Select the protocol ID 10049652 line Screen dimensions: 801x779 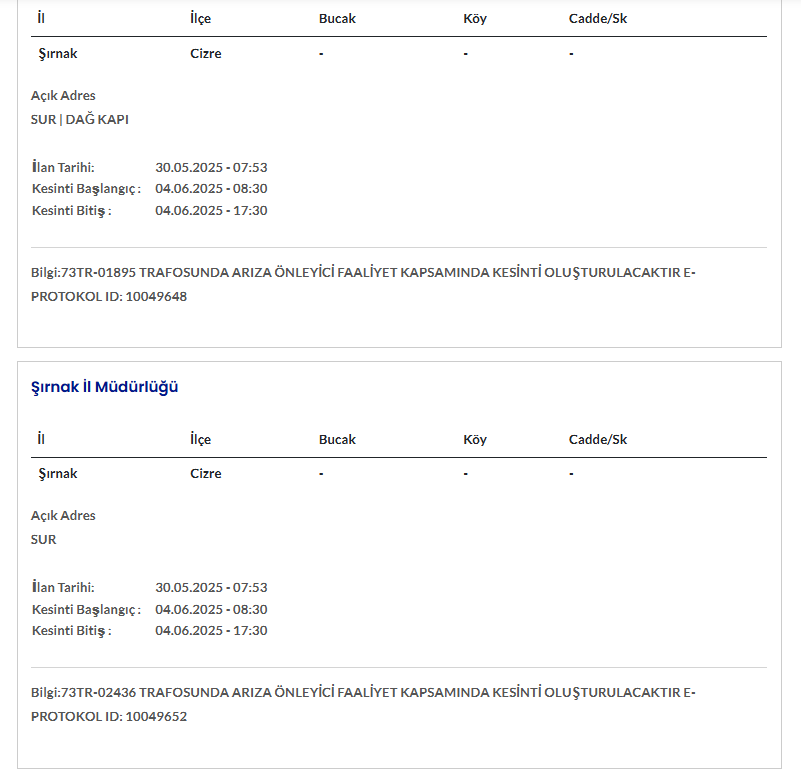(109, 716)
